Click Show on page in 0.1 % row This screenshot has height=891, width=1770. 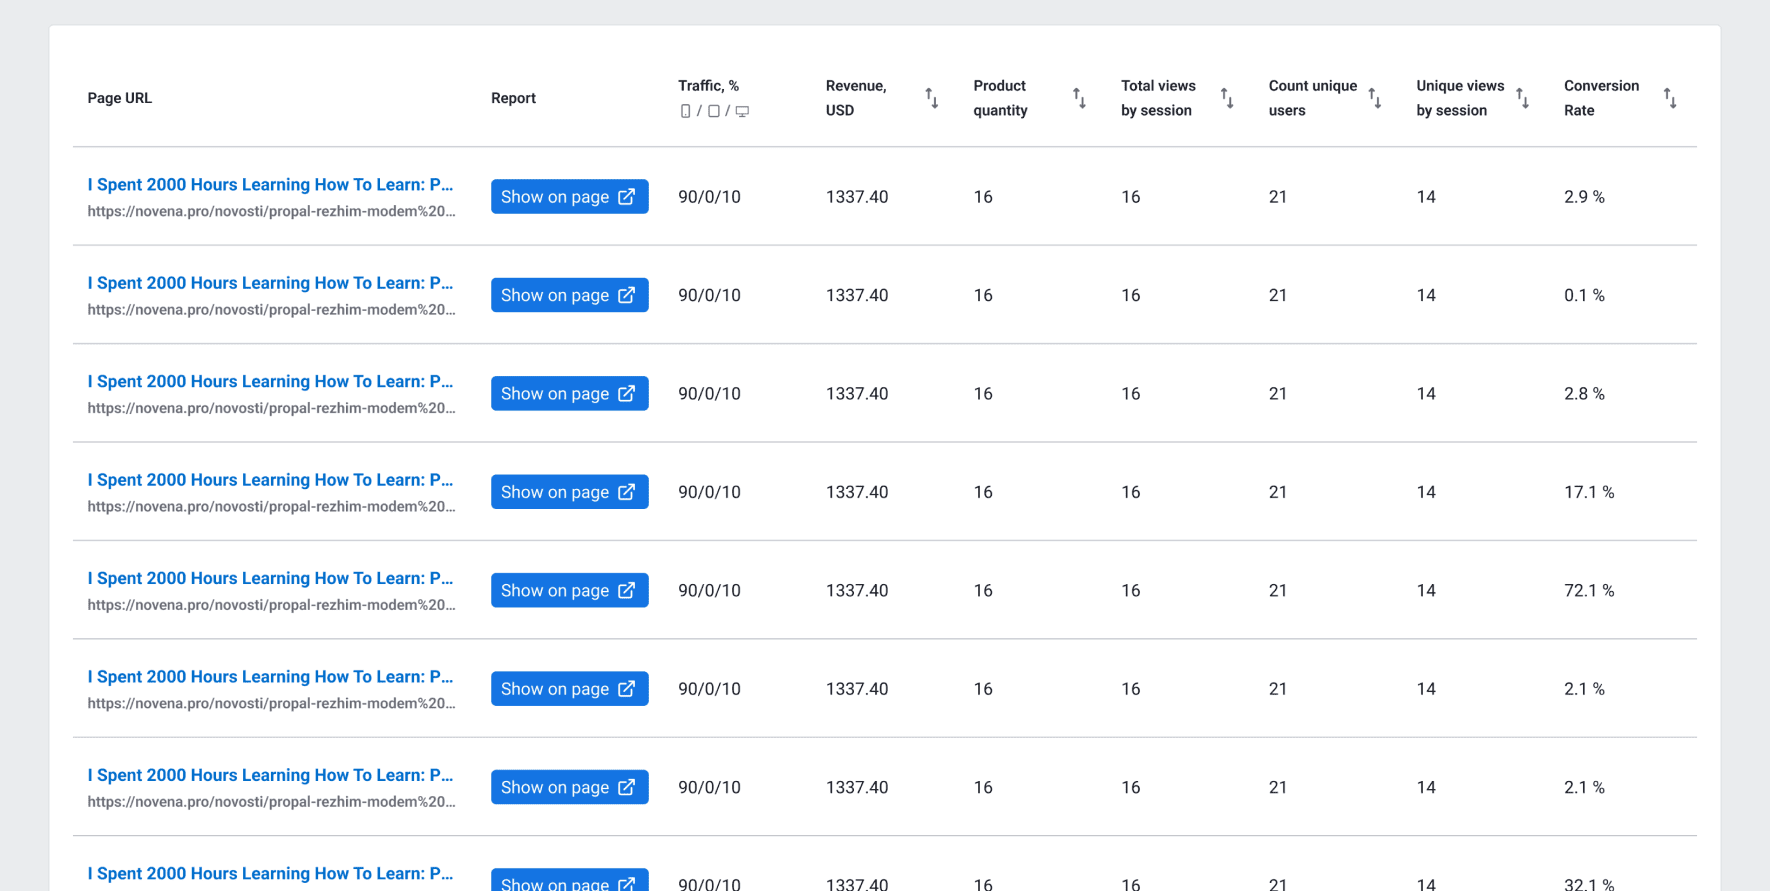click(569, 295)
